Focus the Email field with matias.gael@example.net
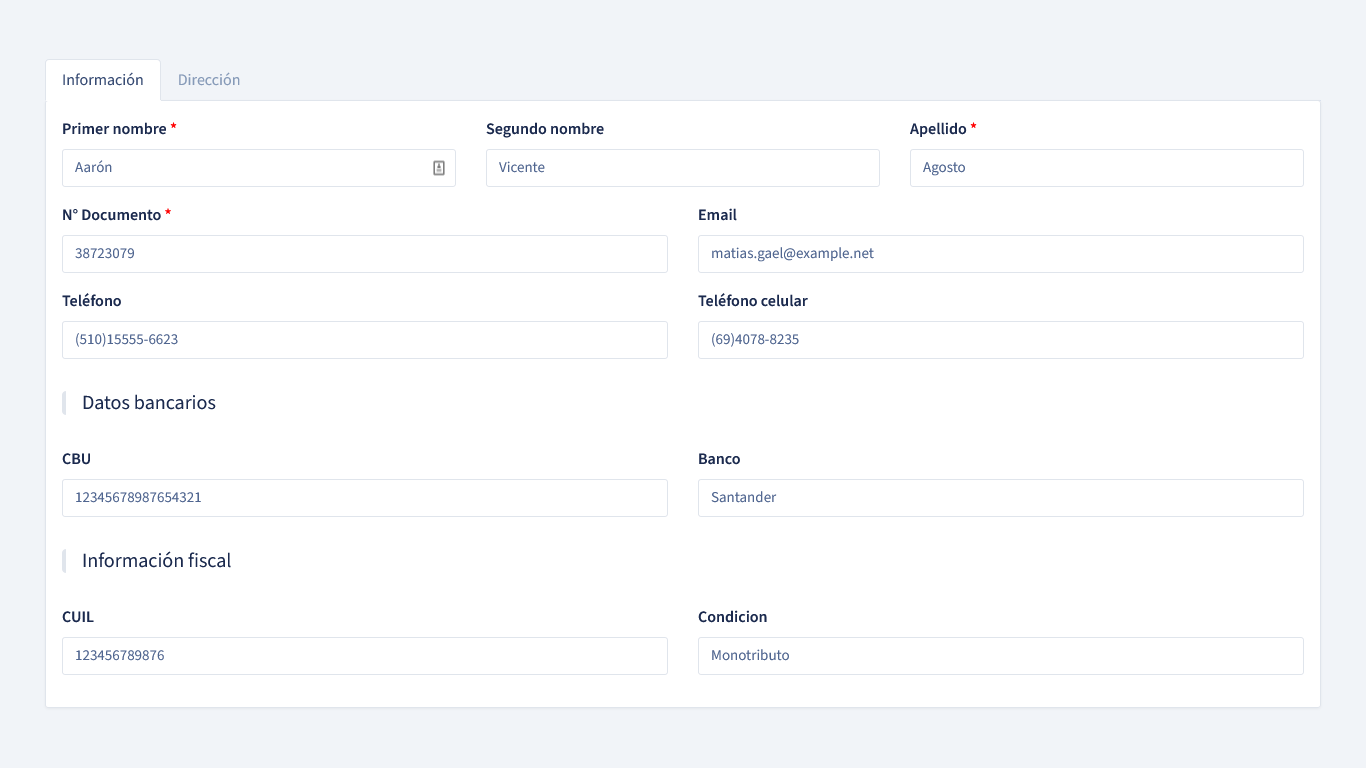1366x768 pixels. [x=1000, y=254]
